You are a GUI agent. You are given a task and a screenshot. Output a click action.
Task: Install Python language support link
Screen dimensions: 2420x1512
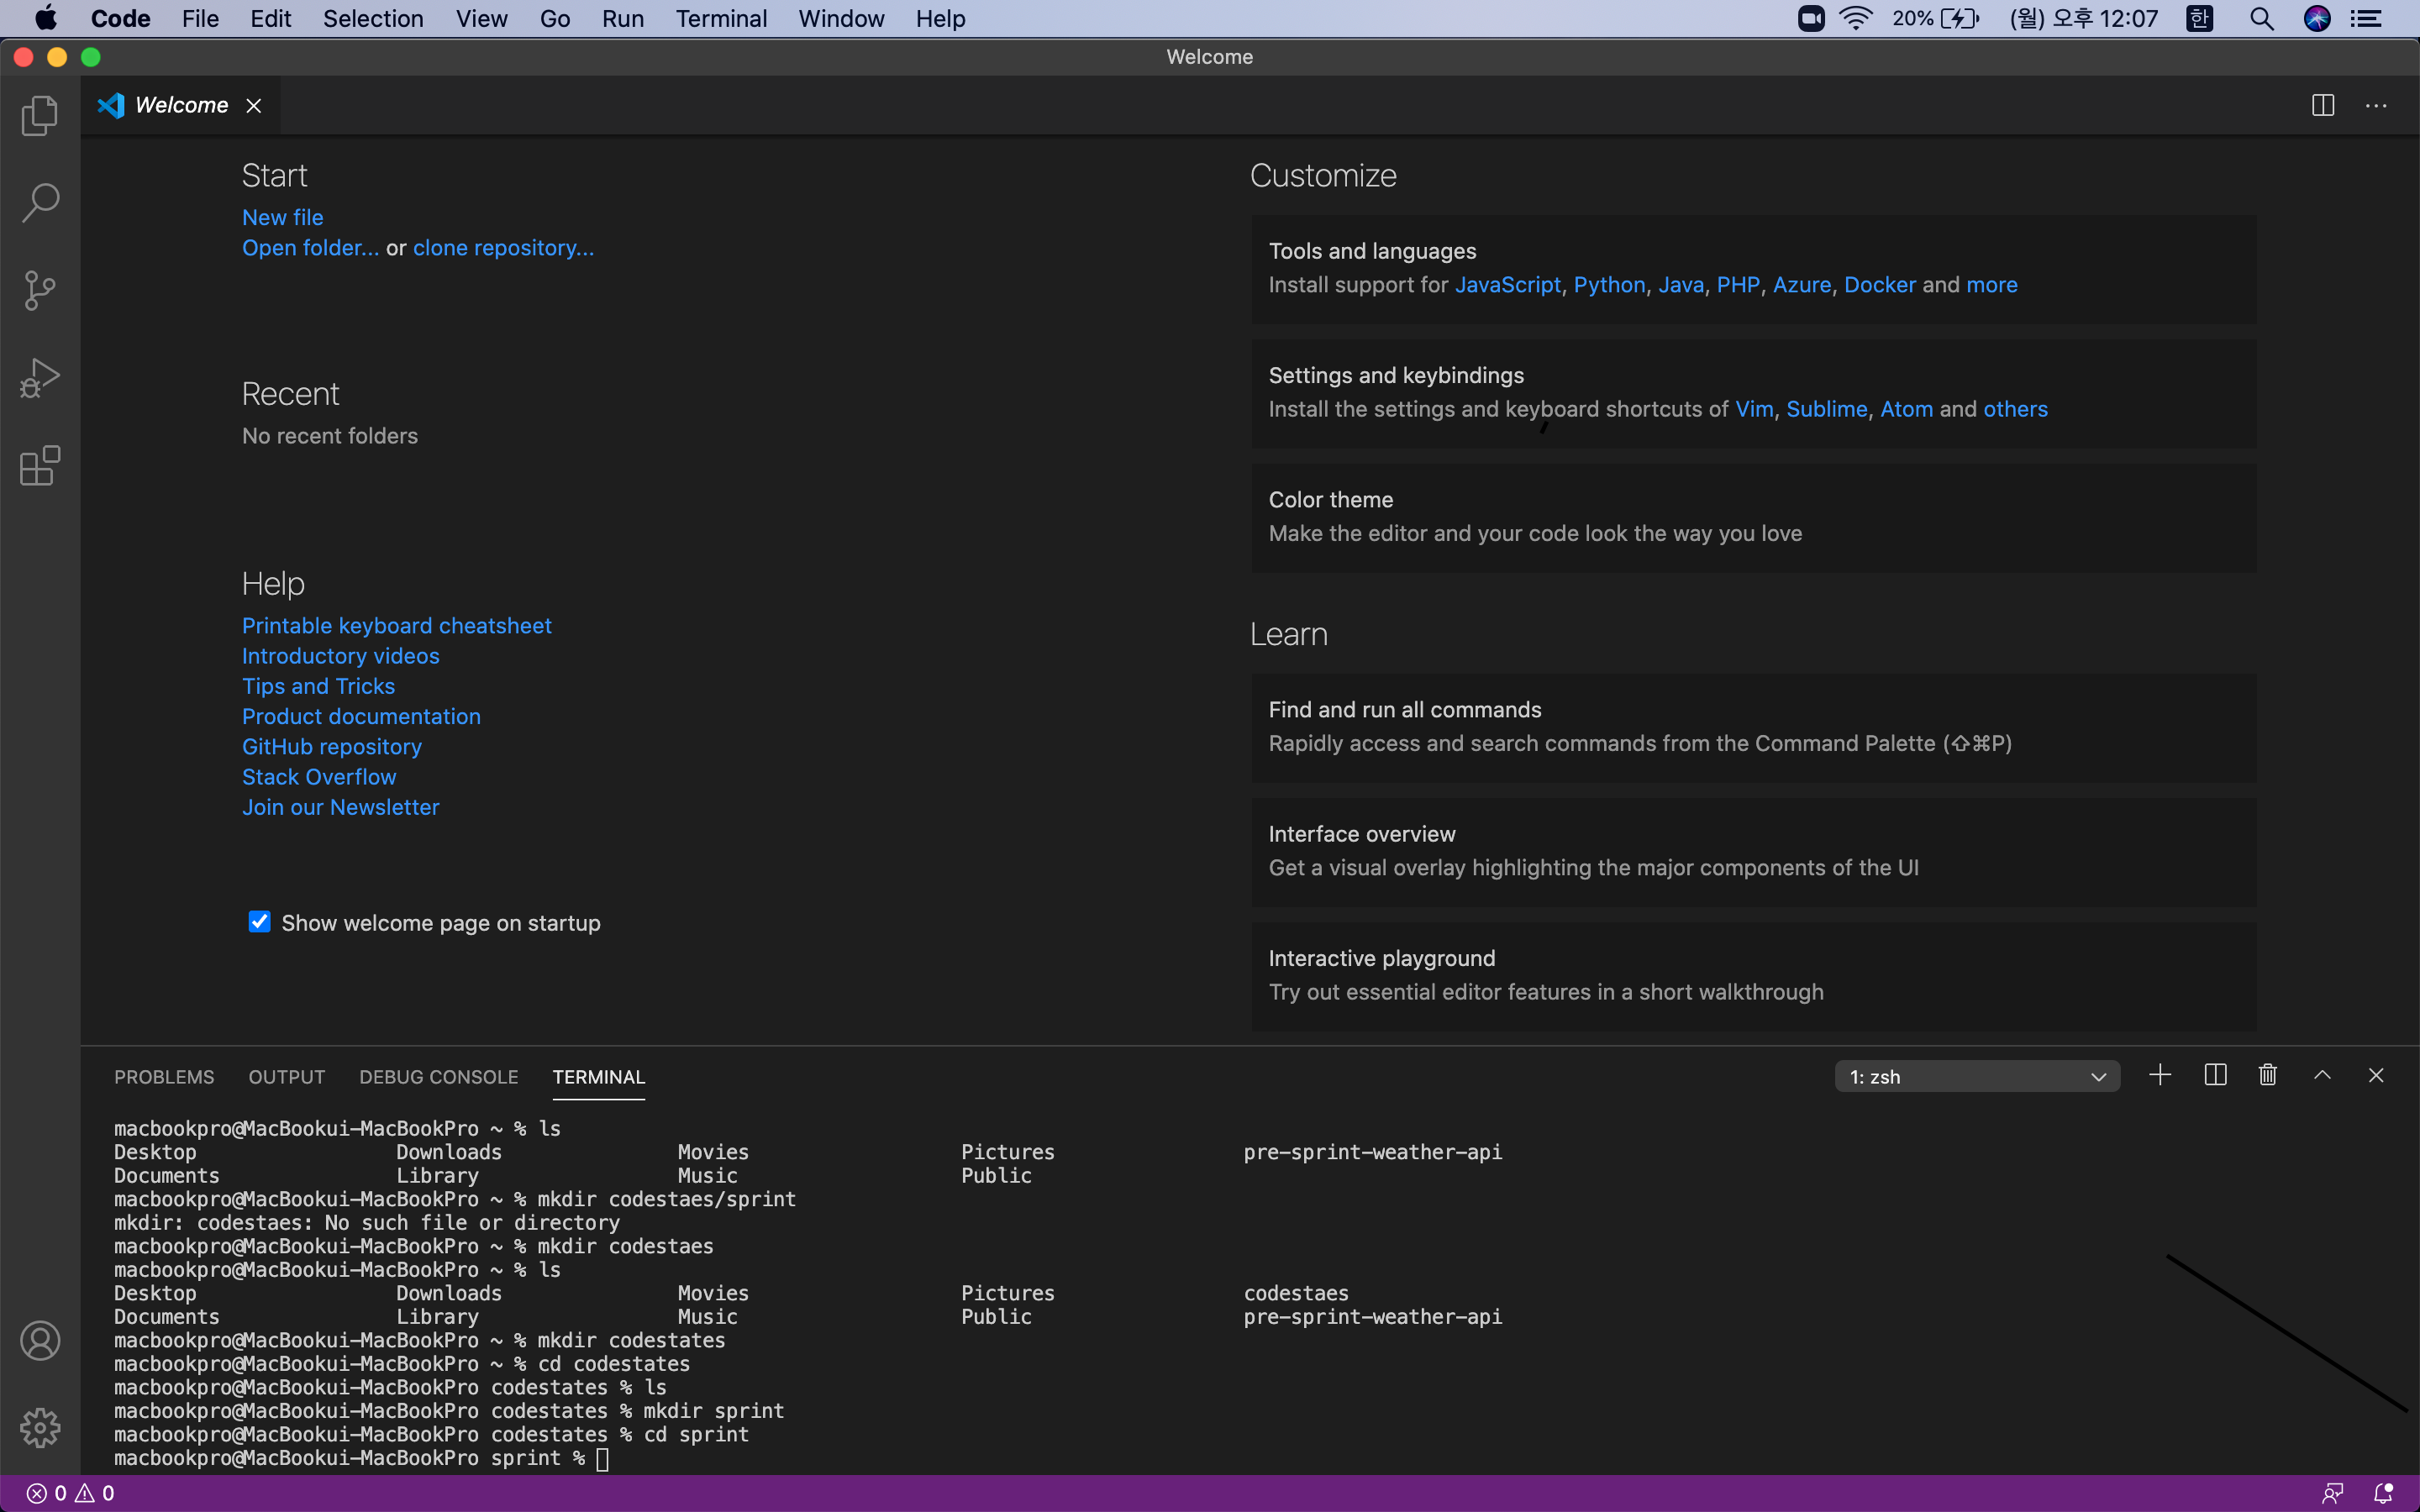point(1609,285)
